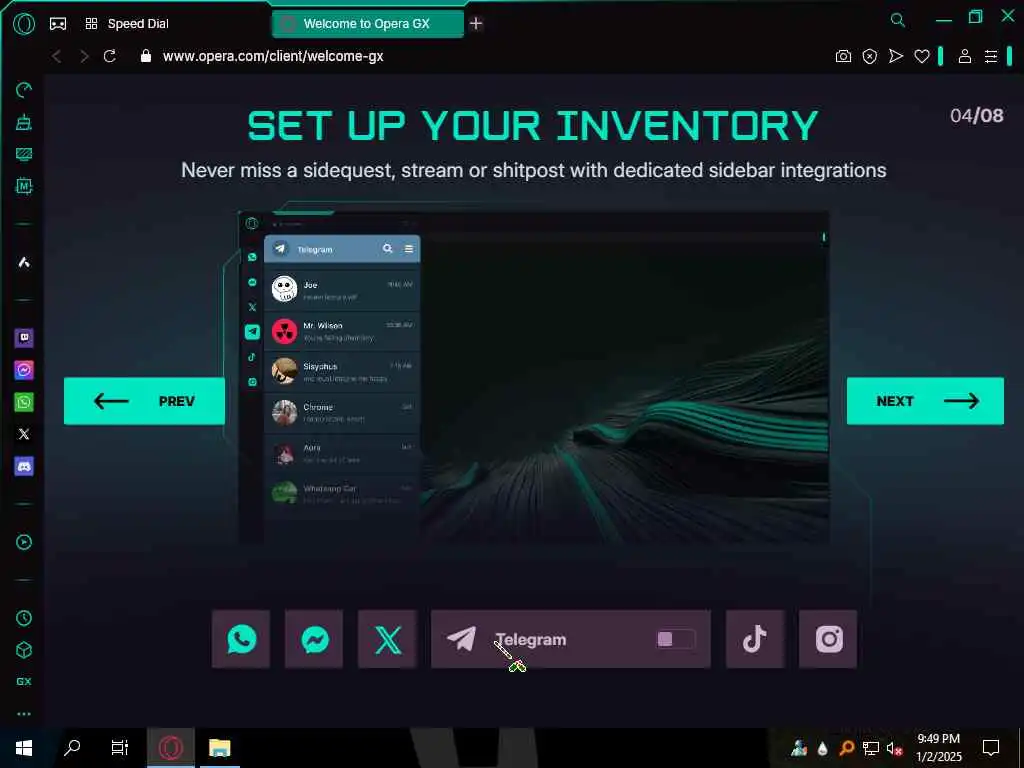1024x768 pixels.
Task: Open X (Twitter) in sidebar
Action: (24, 434)
